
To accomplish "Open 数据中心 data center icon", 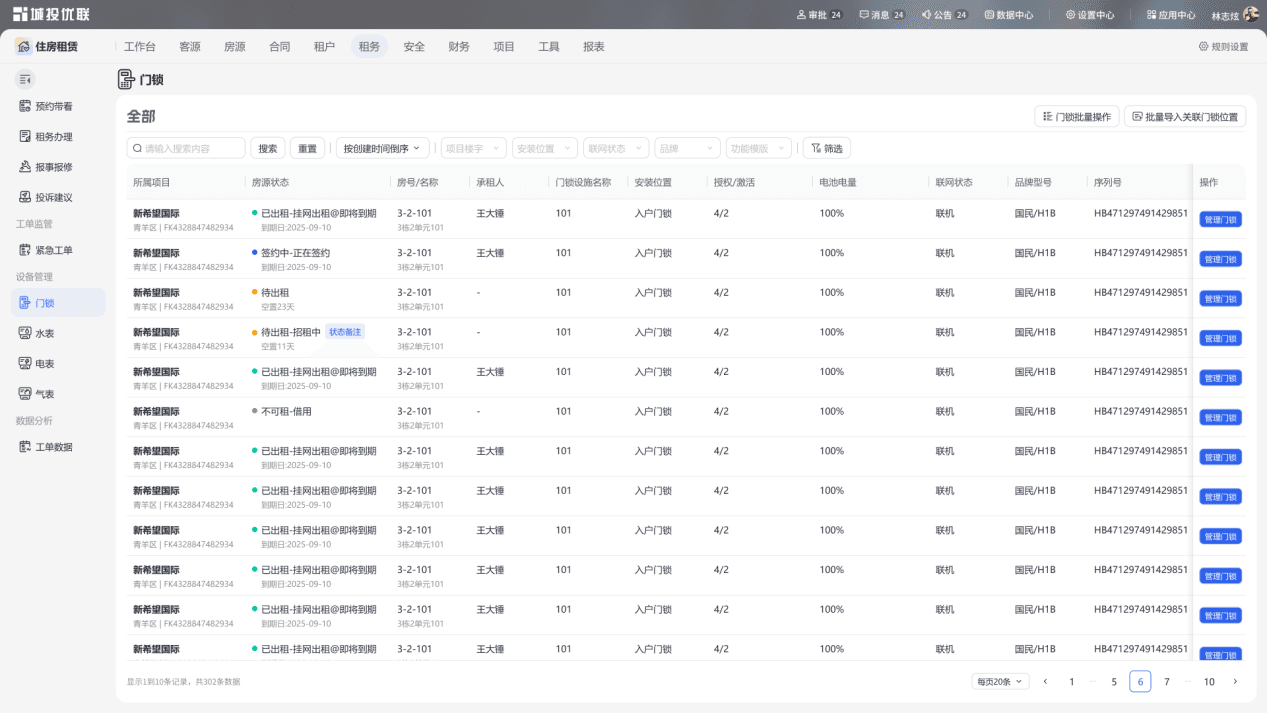I will pyautogui.click(x=989, y=15).
